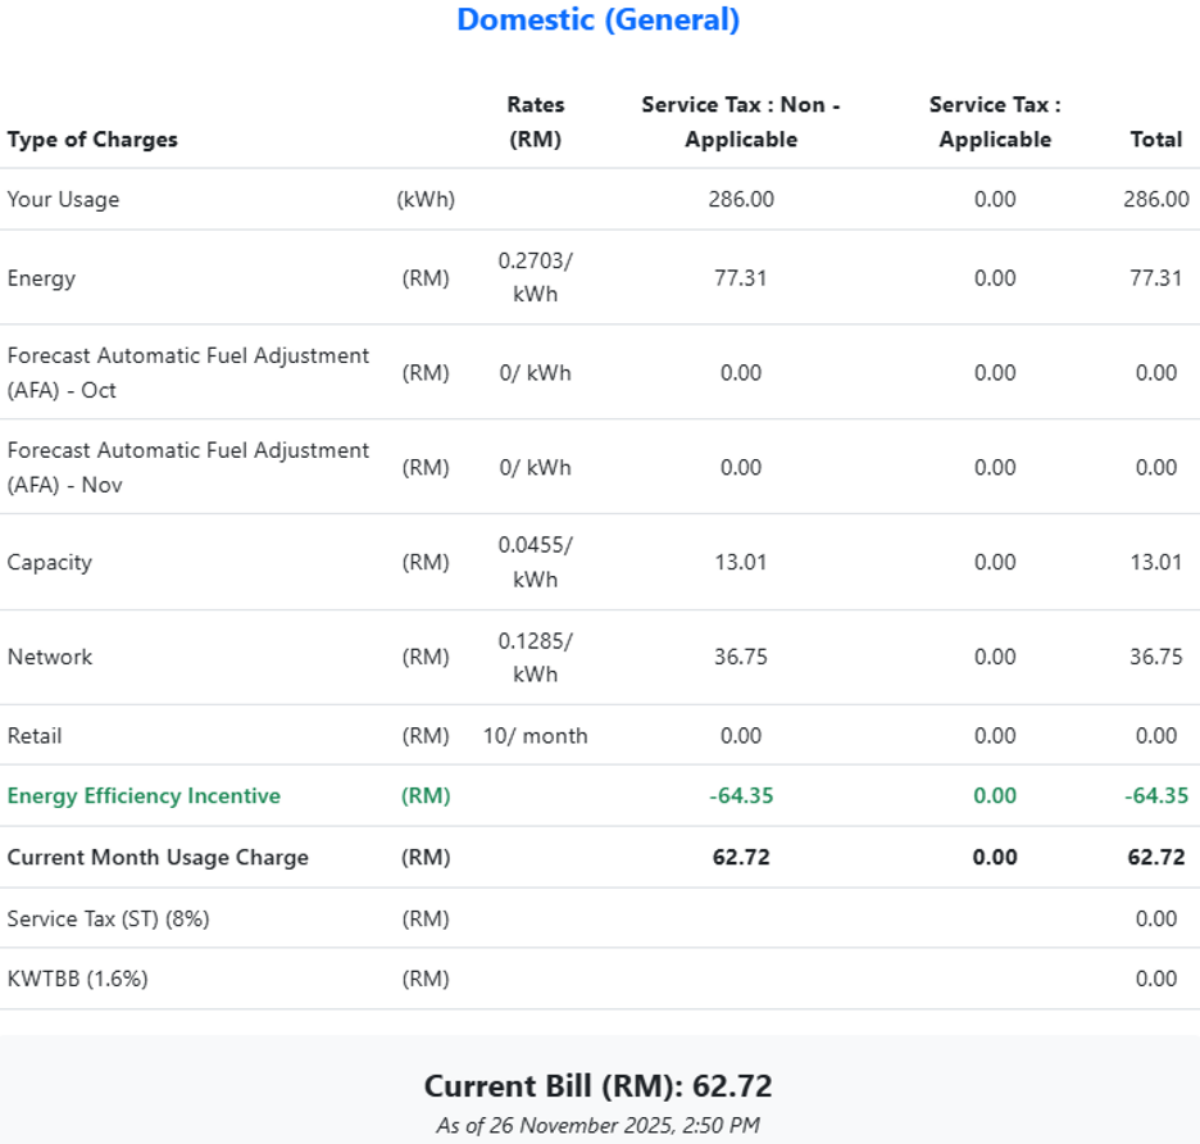Select the Total column header

1155,140
